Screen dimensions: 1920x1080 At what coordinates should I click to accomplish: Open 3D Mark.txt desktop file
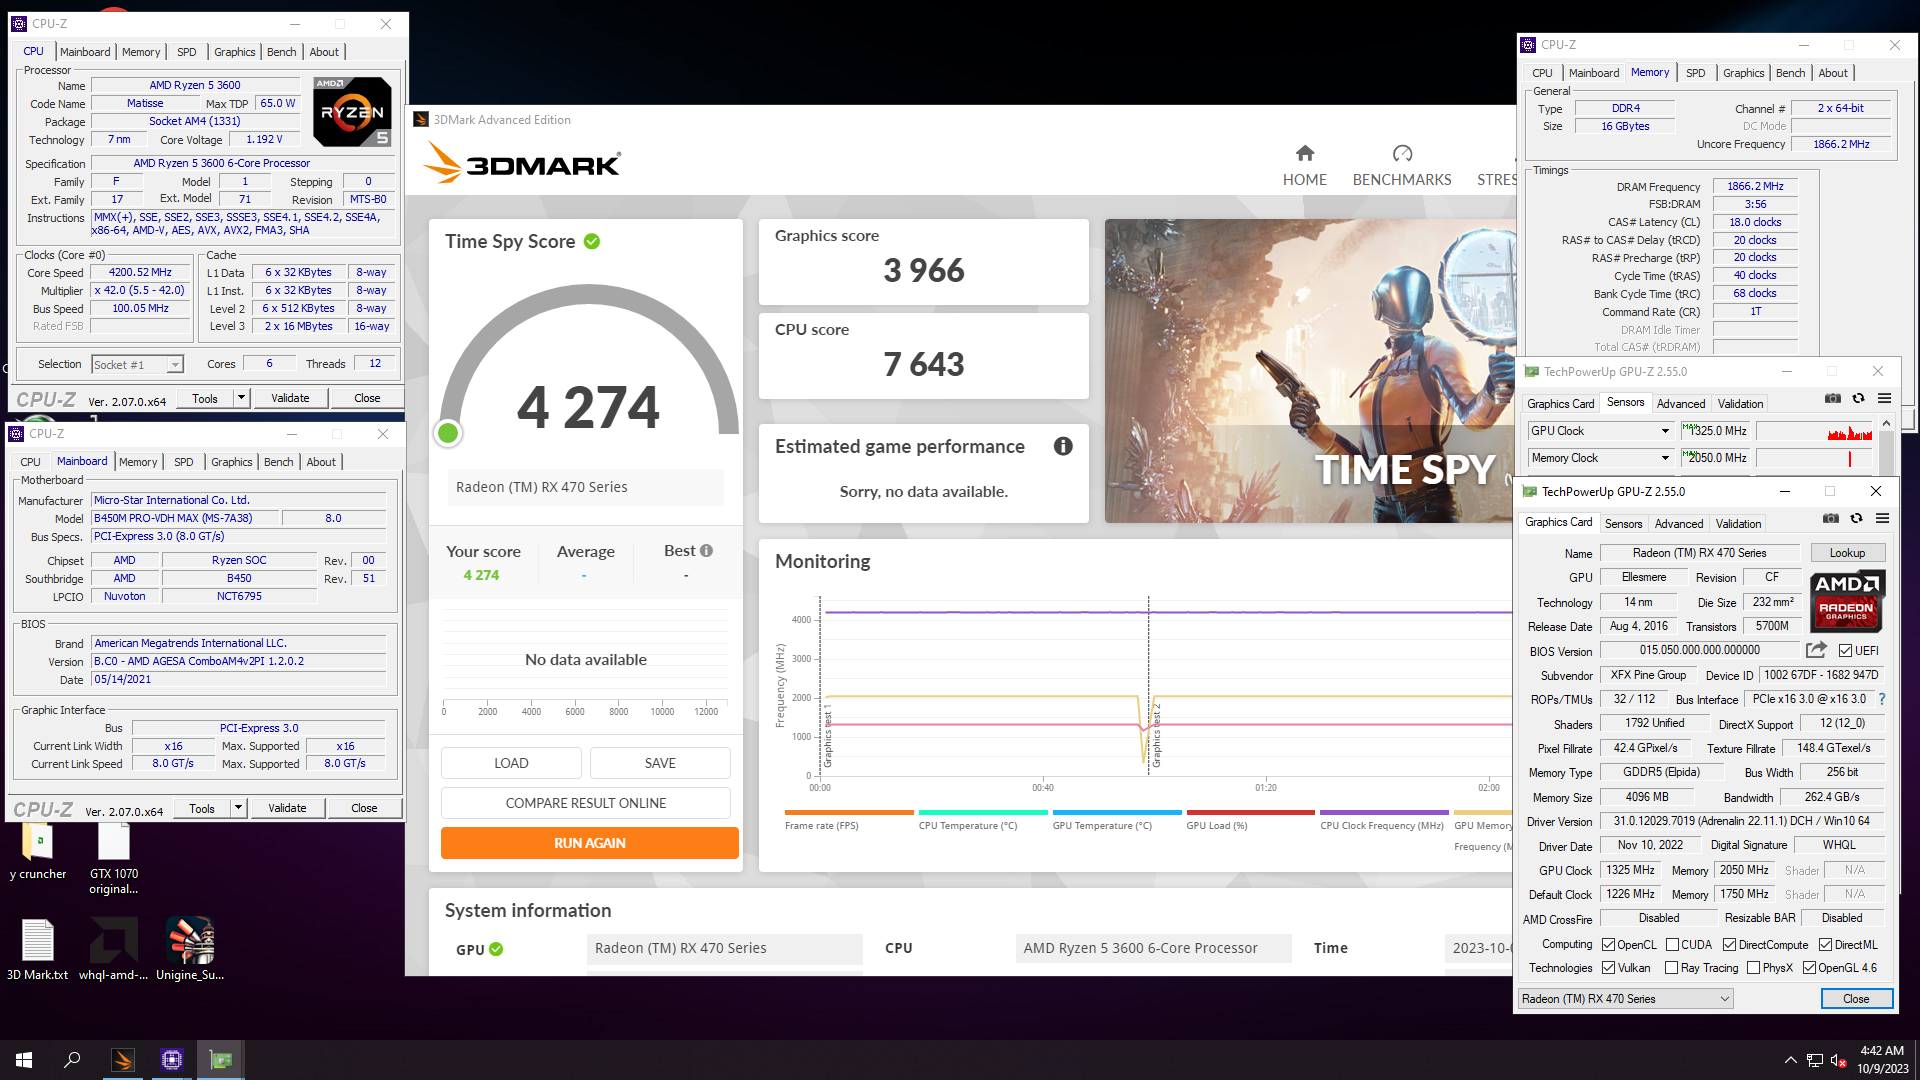pos(38,949)
